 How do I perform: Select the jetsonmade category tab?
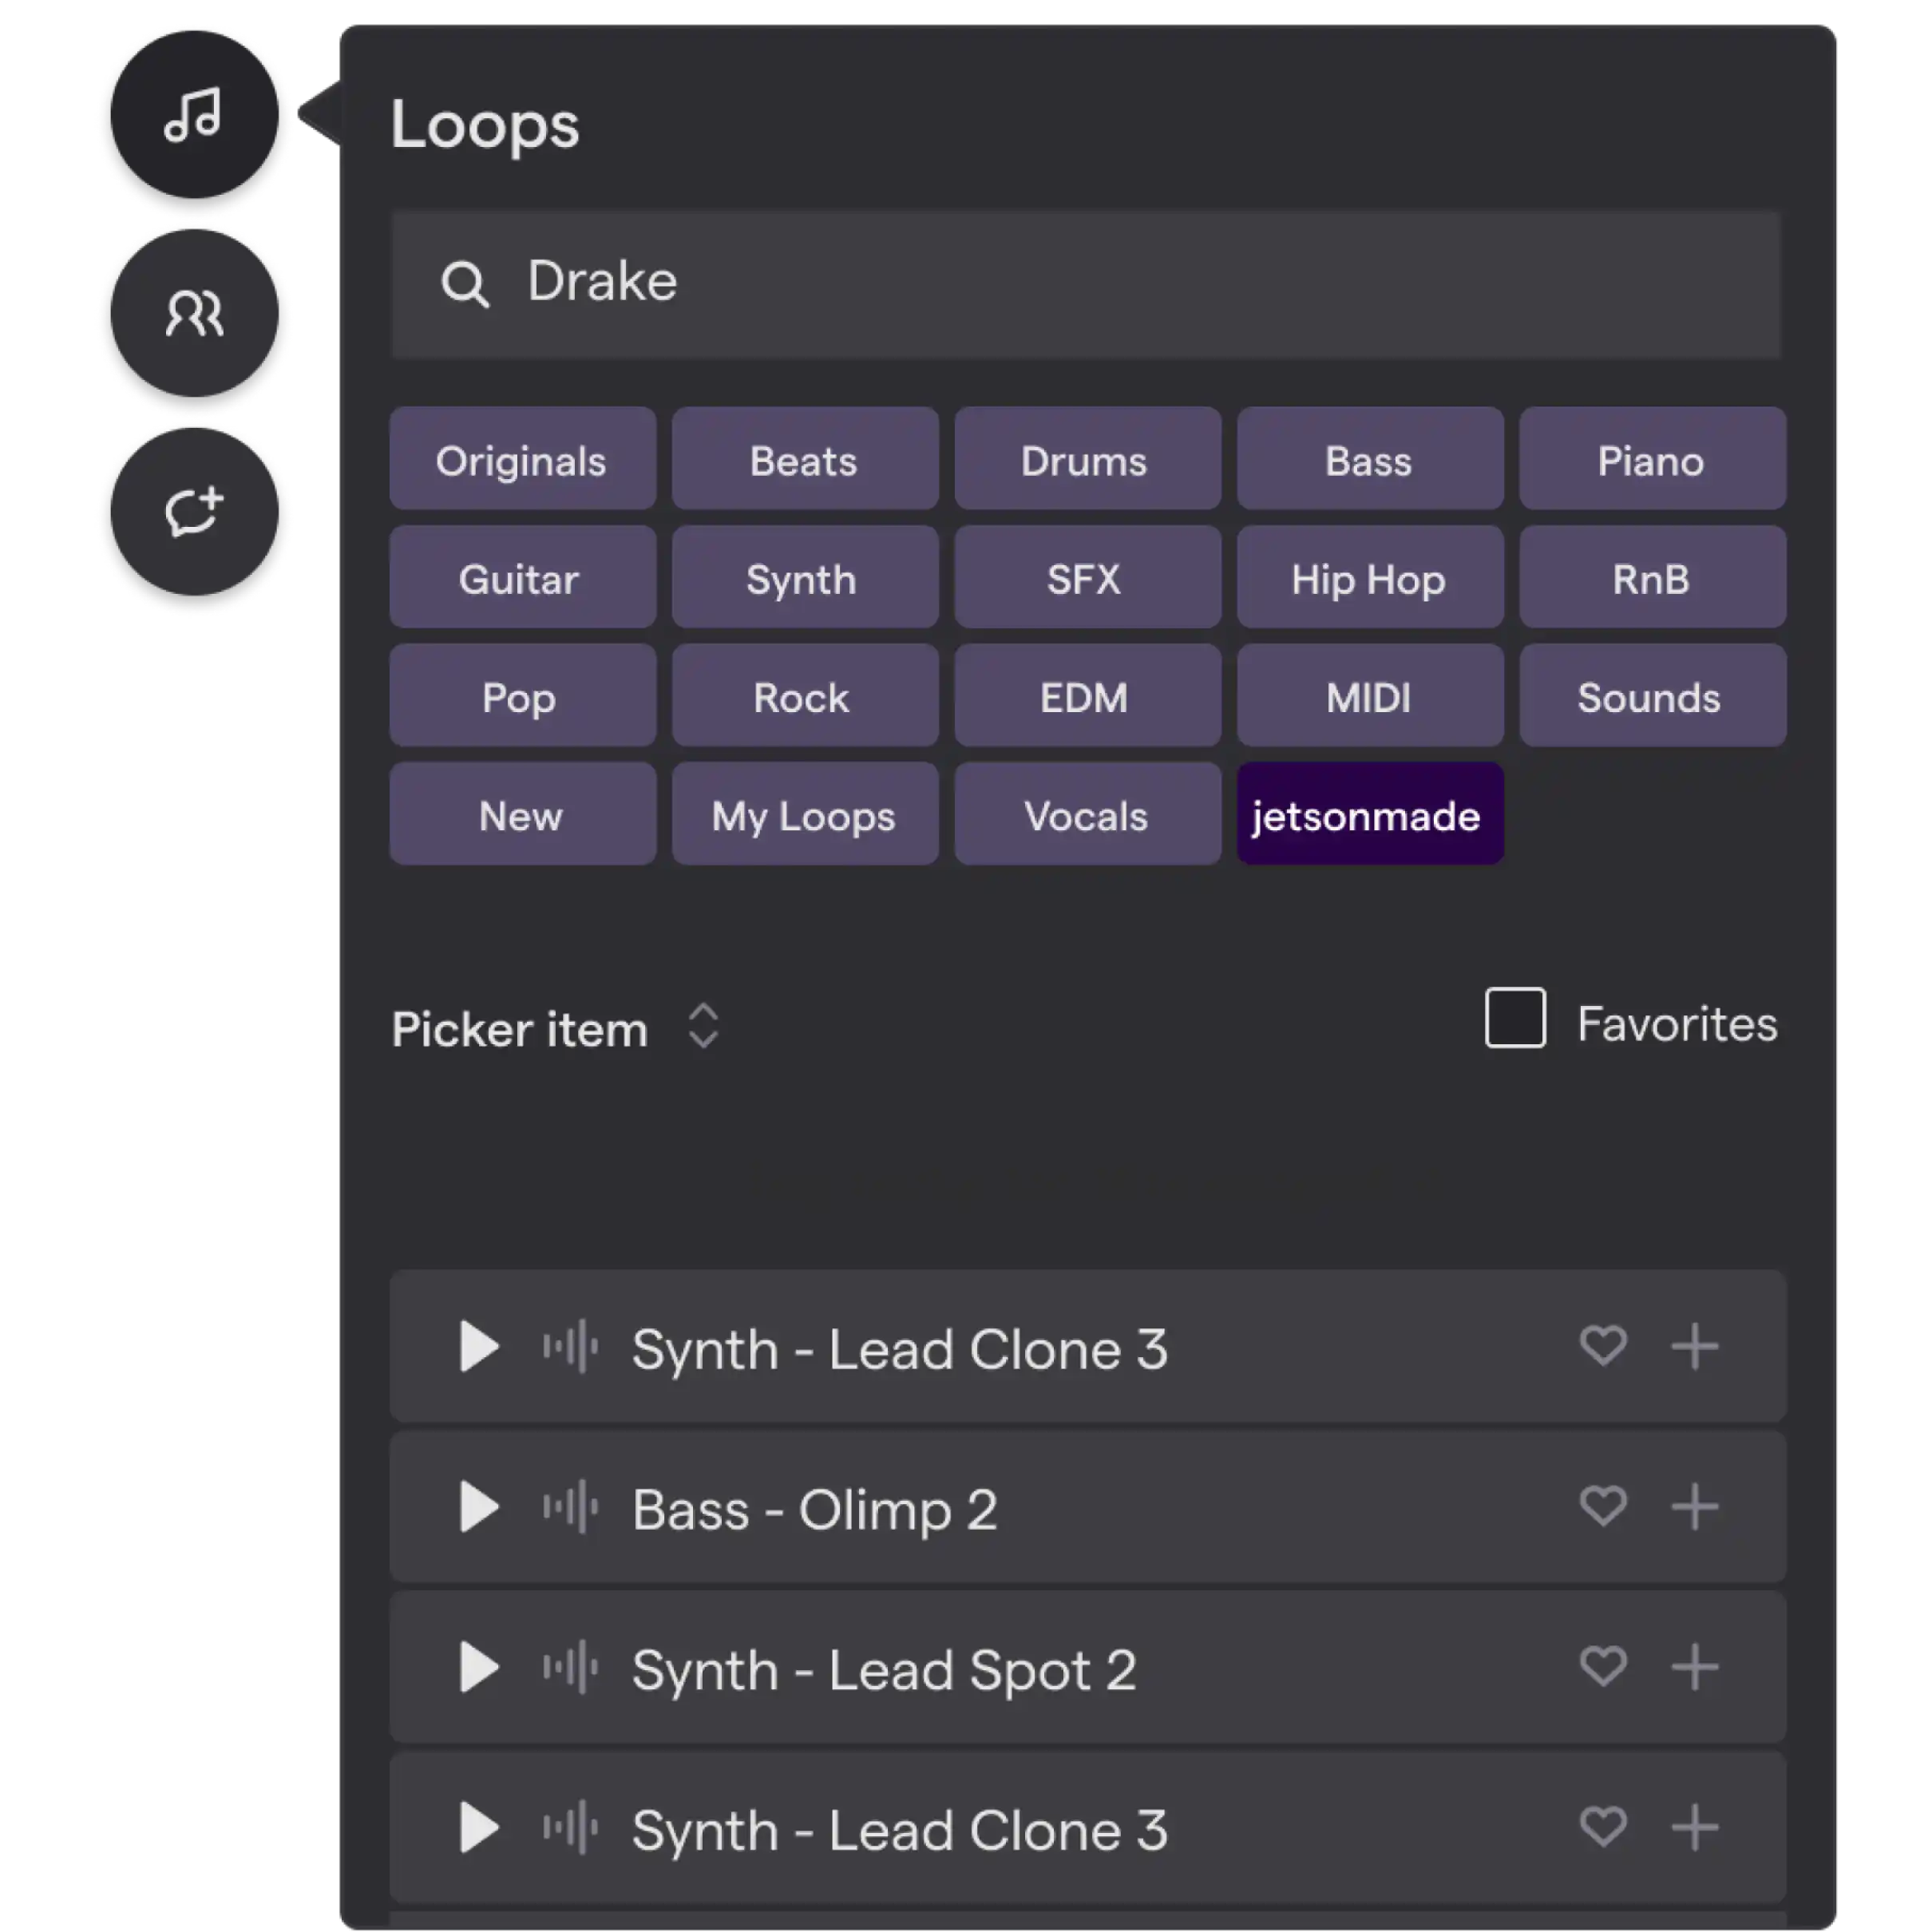point(1366,816)
